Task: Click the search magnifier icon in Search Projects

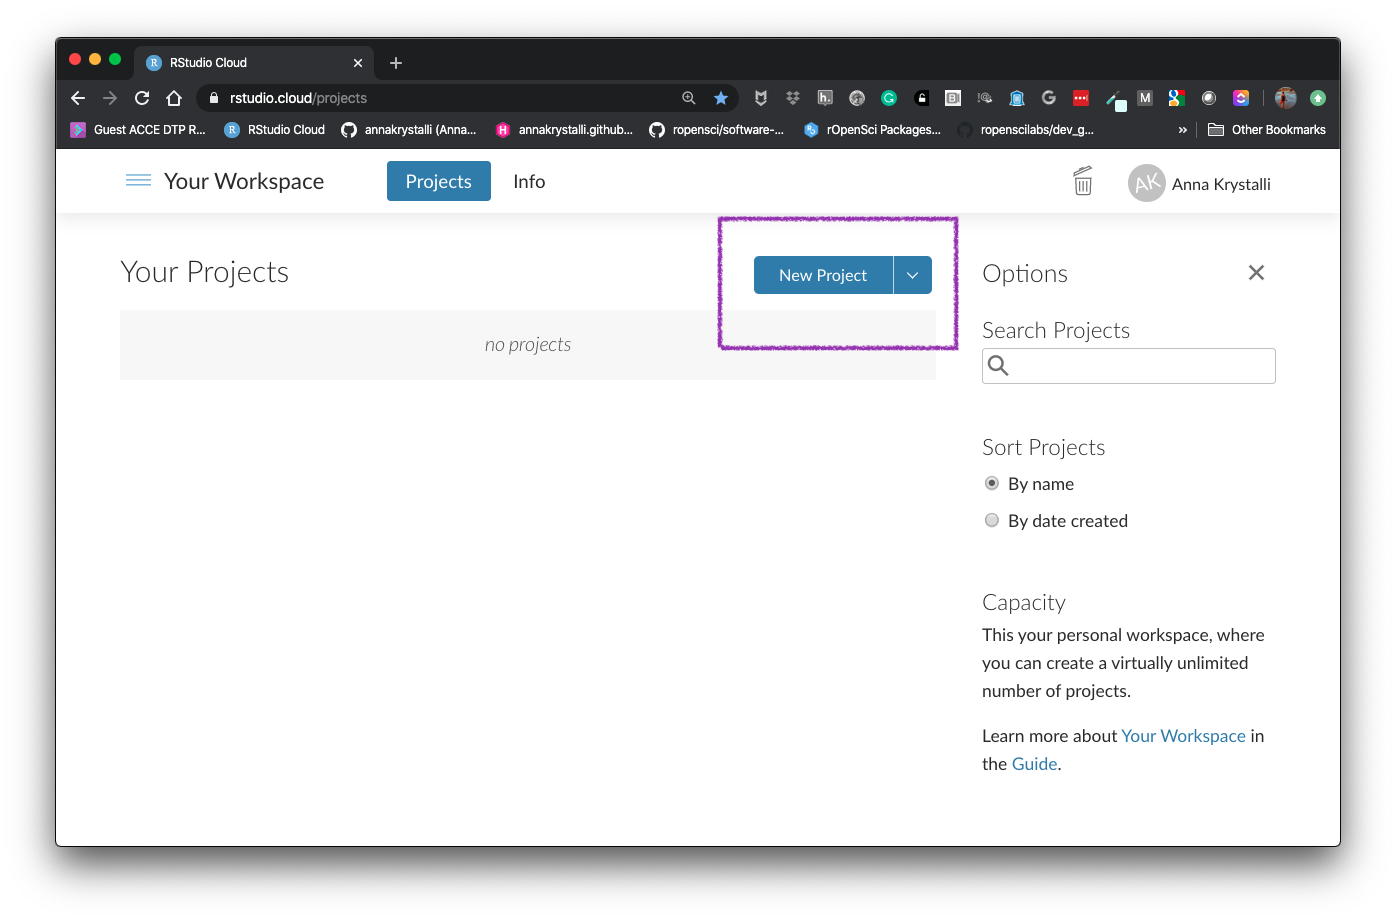Action: click(998, 366)
